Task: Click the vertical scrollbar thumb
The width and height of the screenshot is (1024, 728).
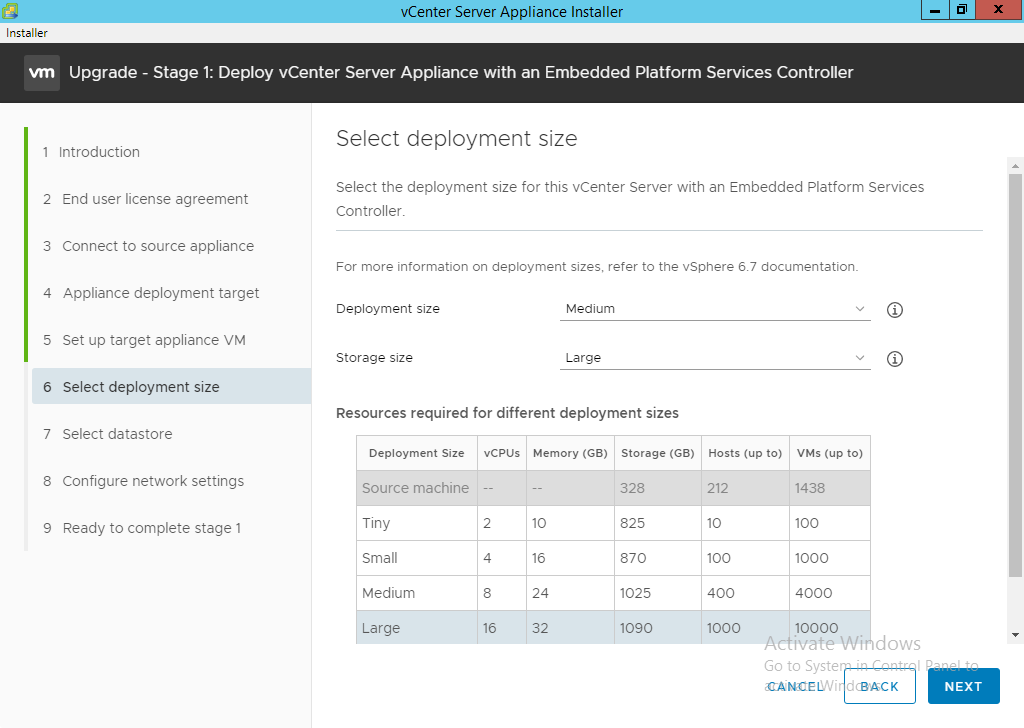Action: pos(1015,375)
